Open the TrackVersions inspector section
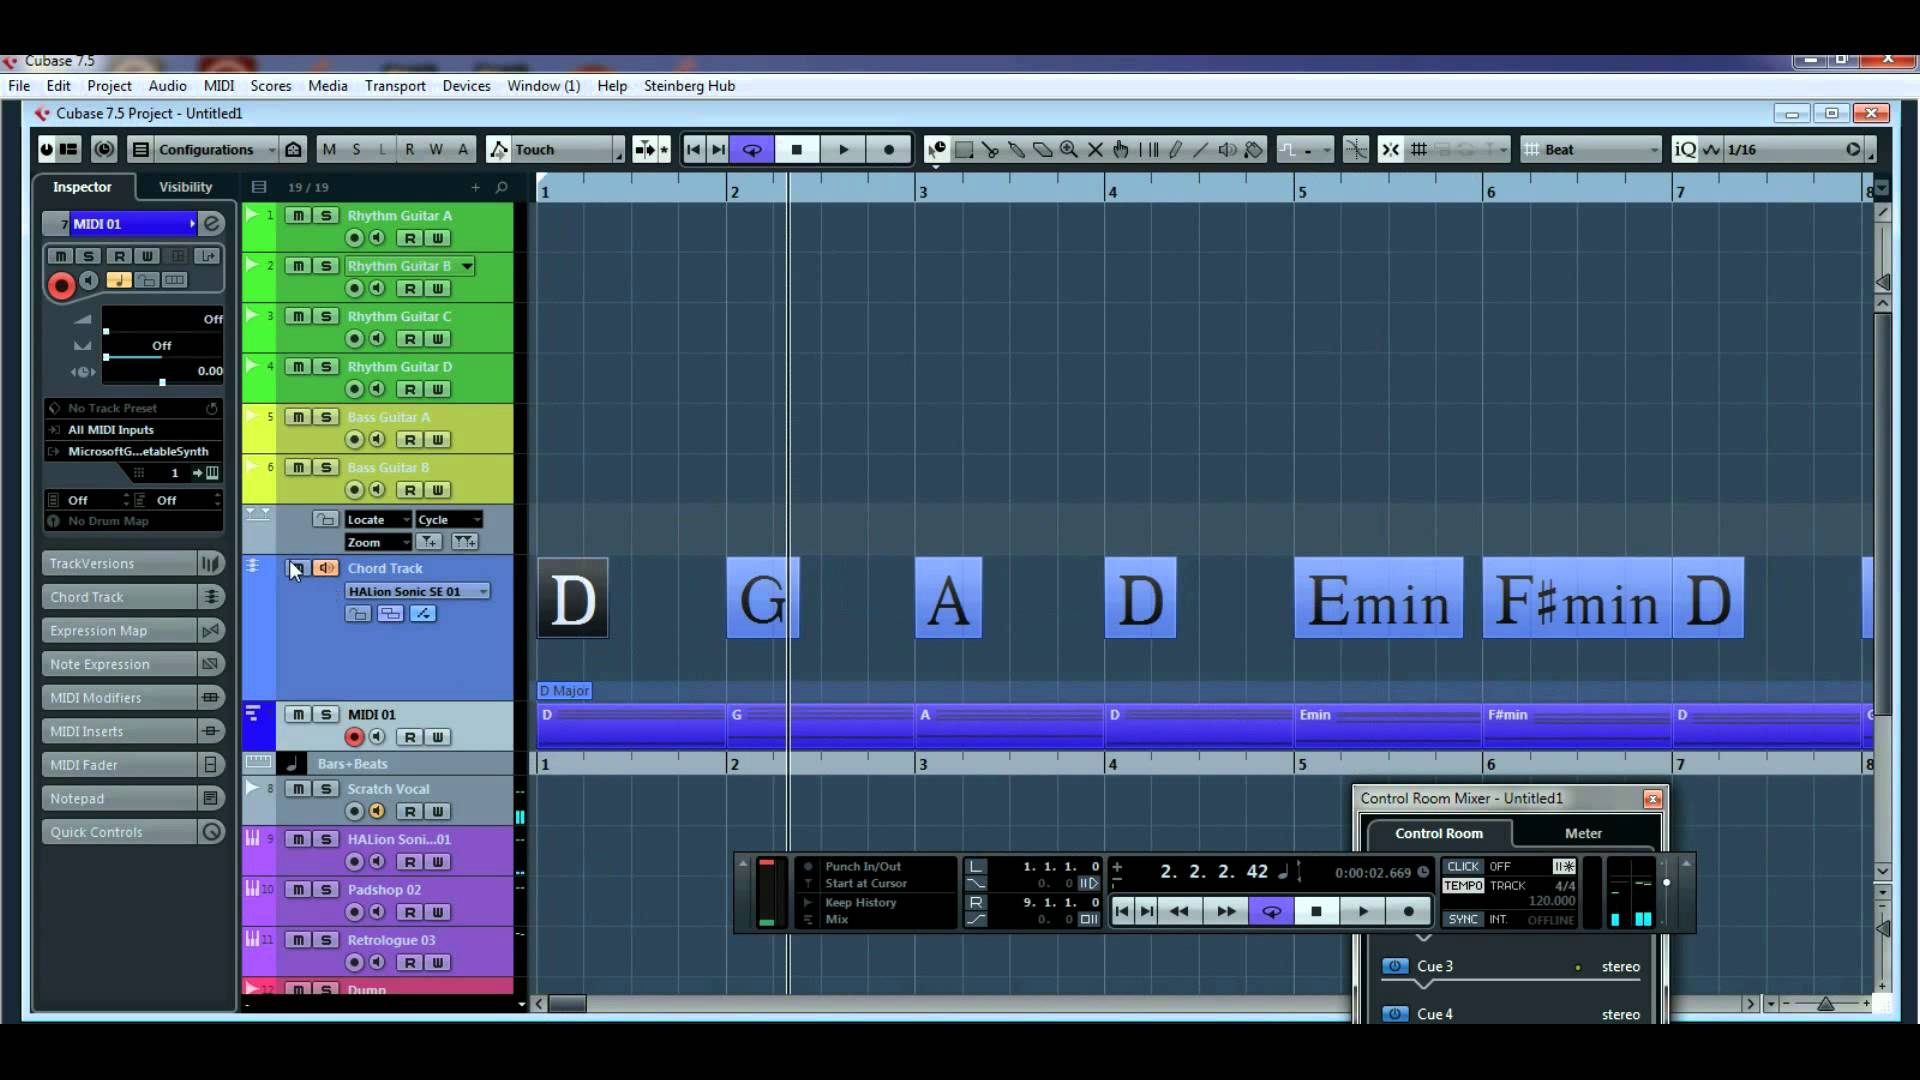Screen dimensions: 1920x1080 [x=119, y=564]
